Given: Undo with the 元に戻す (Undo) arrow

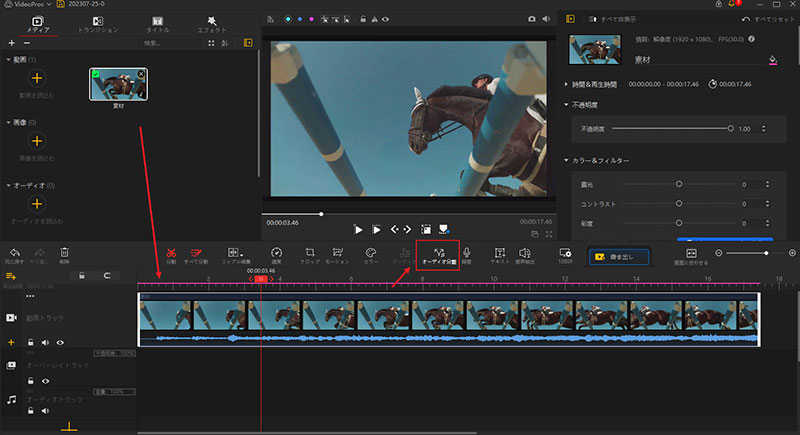Looking at the screenshot, I should point(15,255).
